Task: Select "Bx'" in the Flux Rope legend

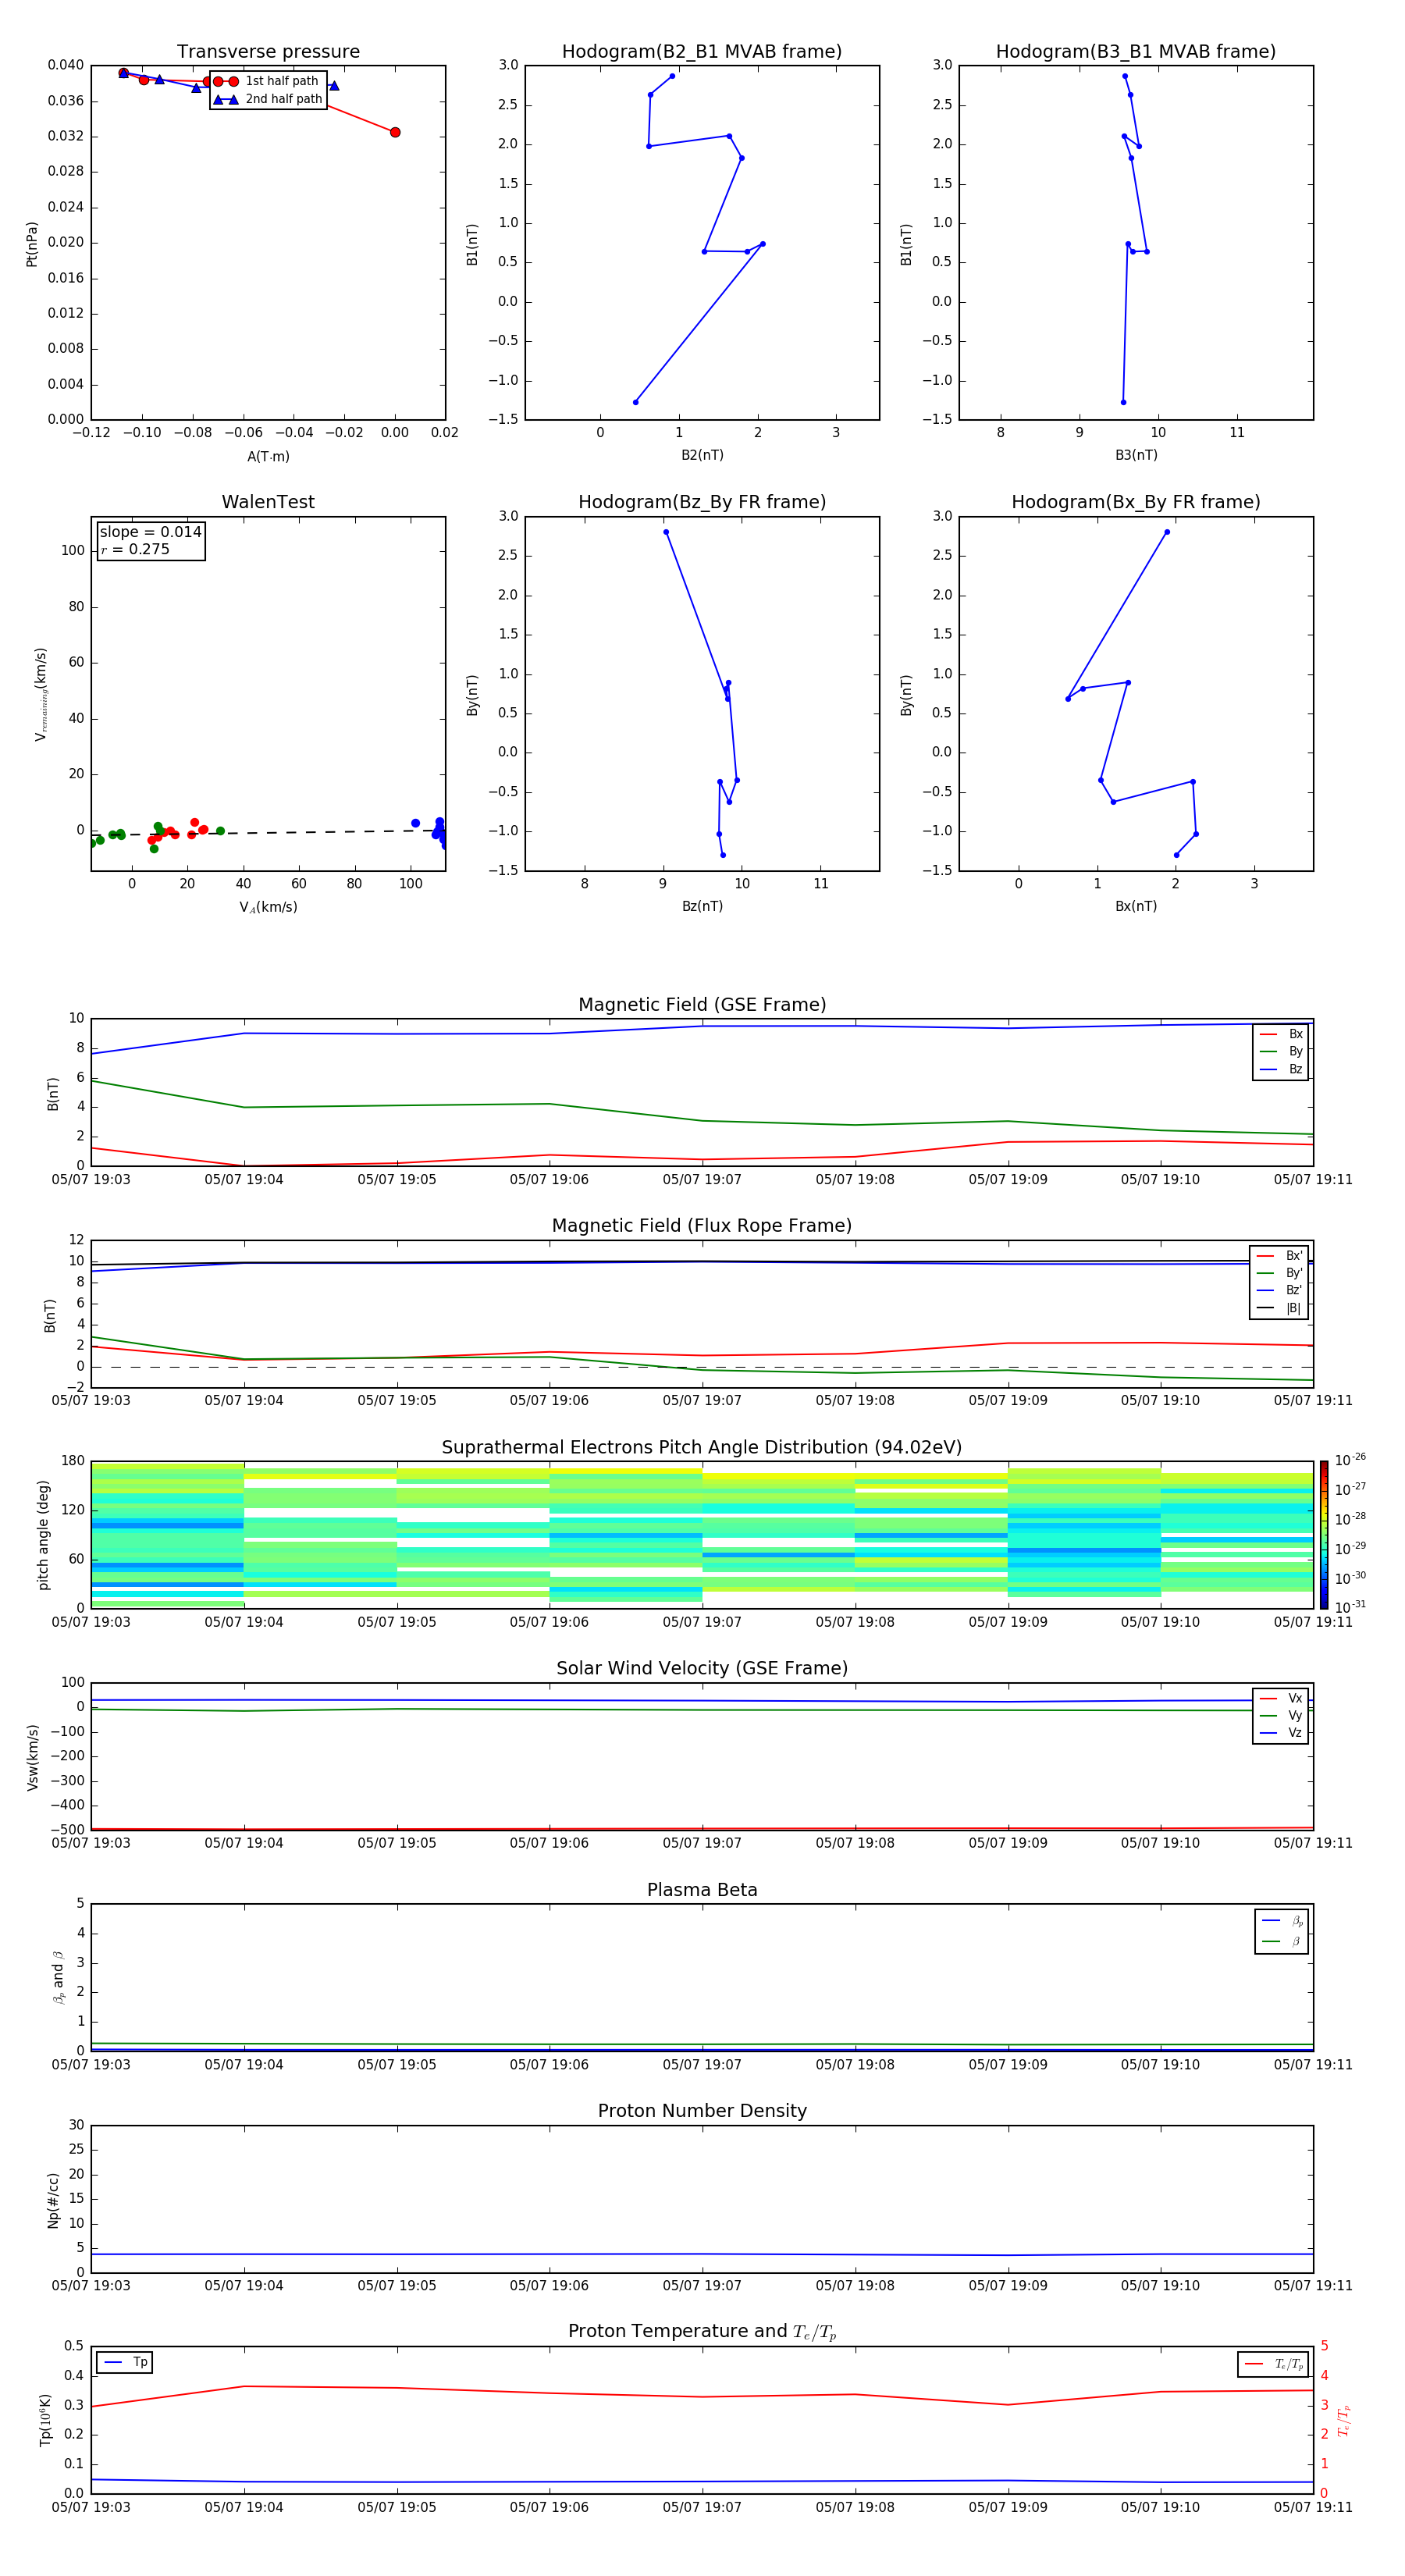Action: click(1294, 1256)
